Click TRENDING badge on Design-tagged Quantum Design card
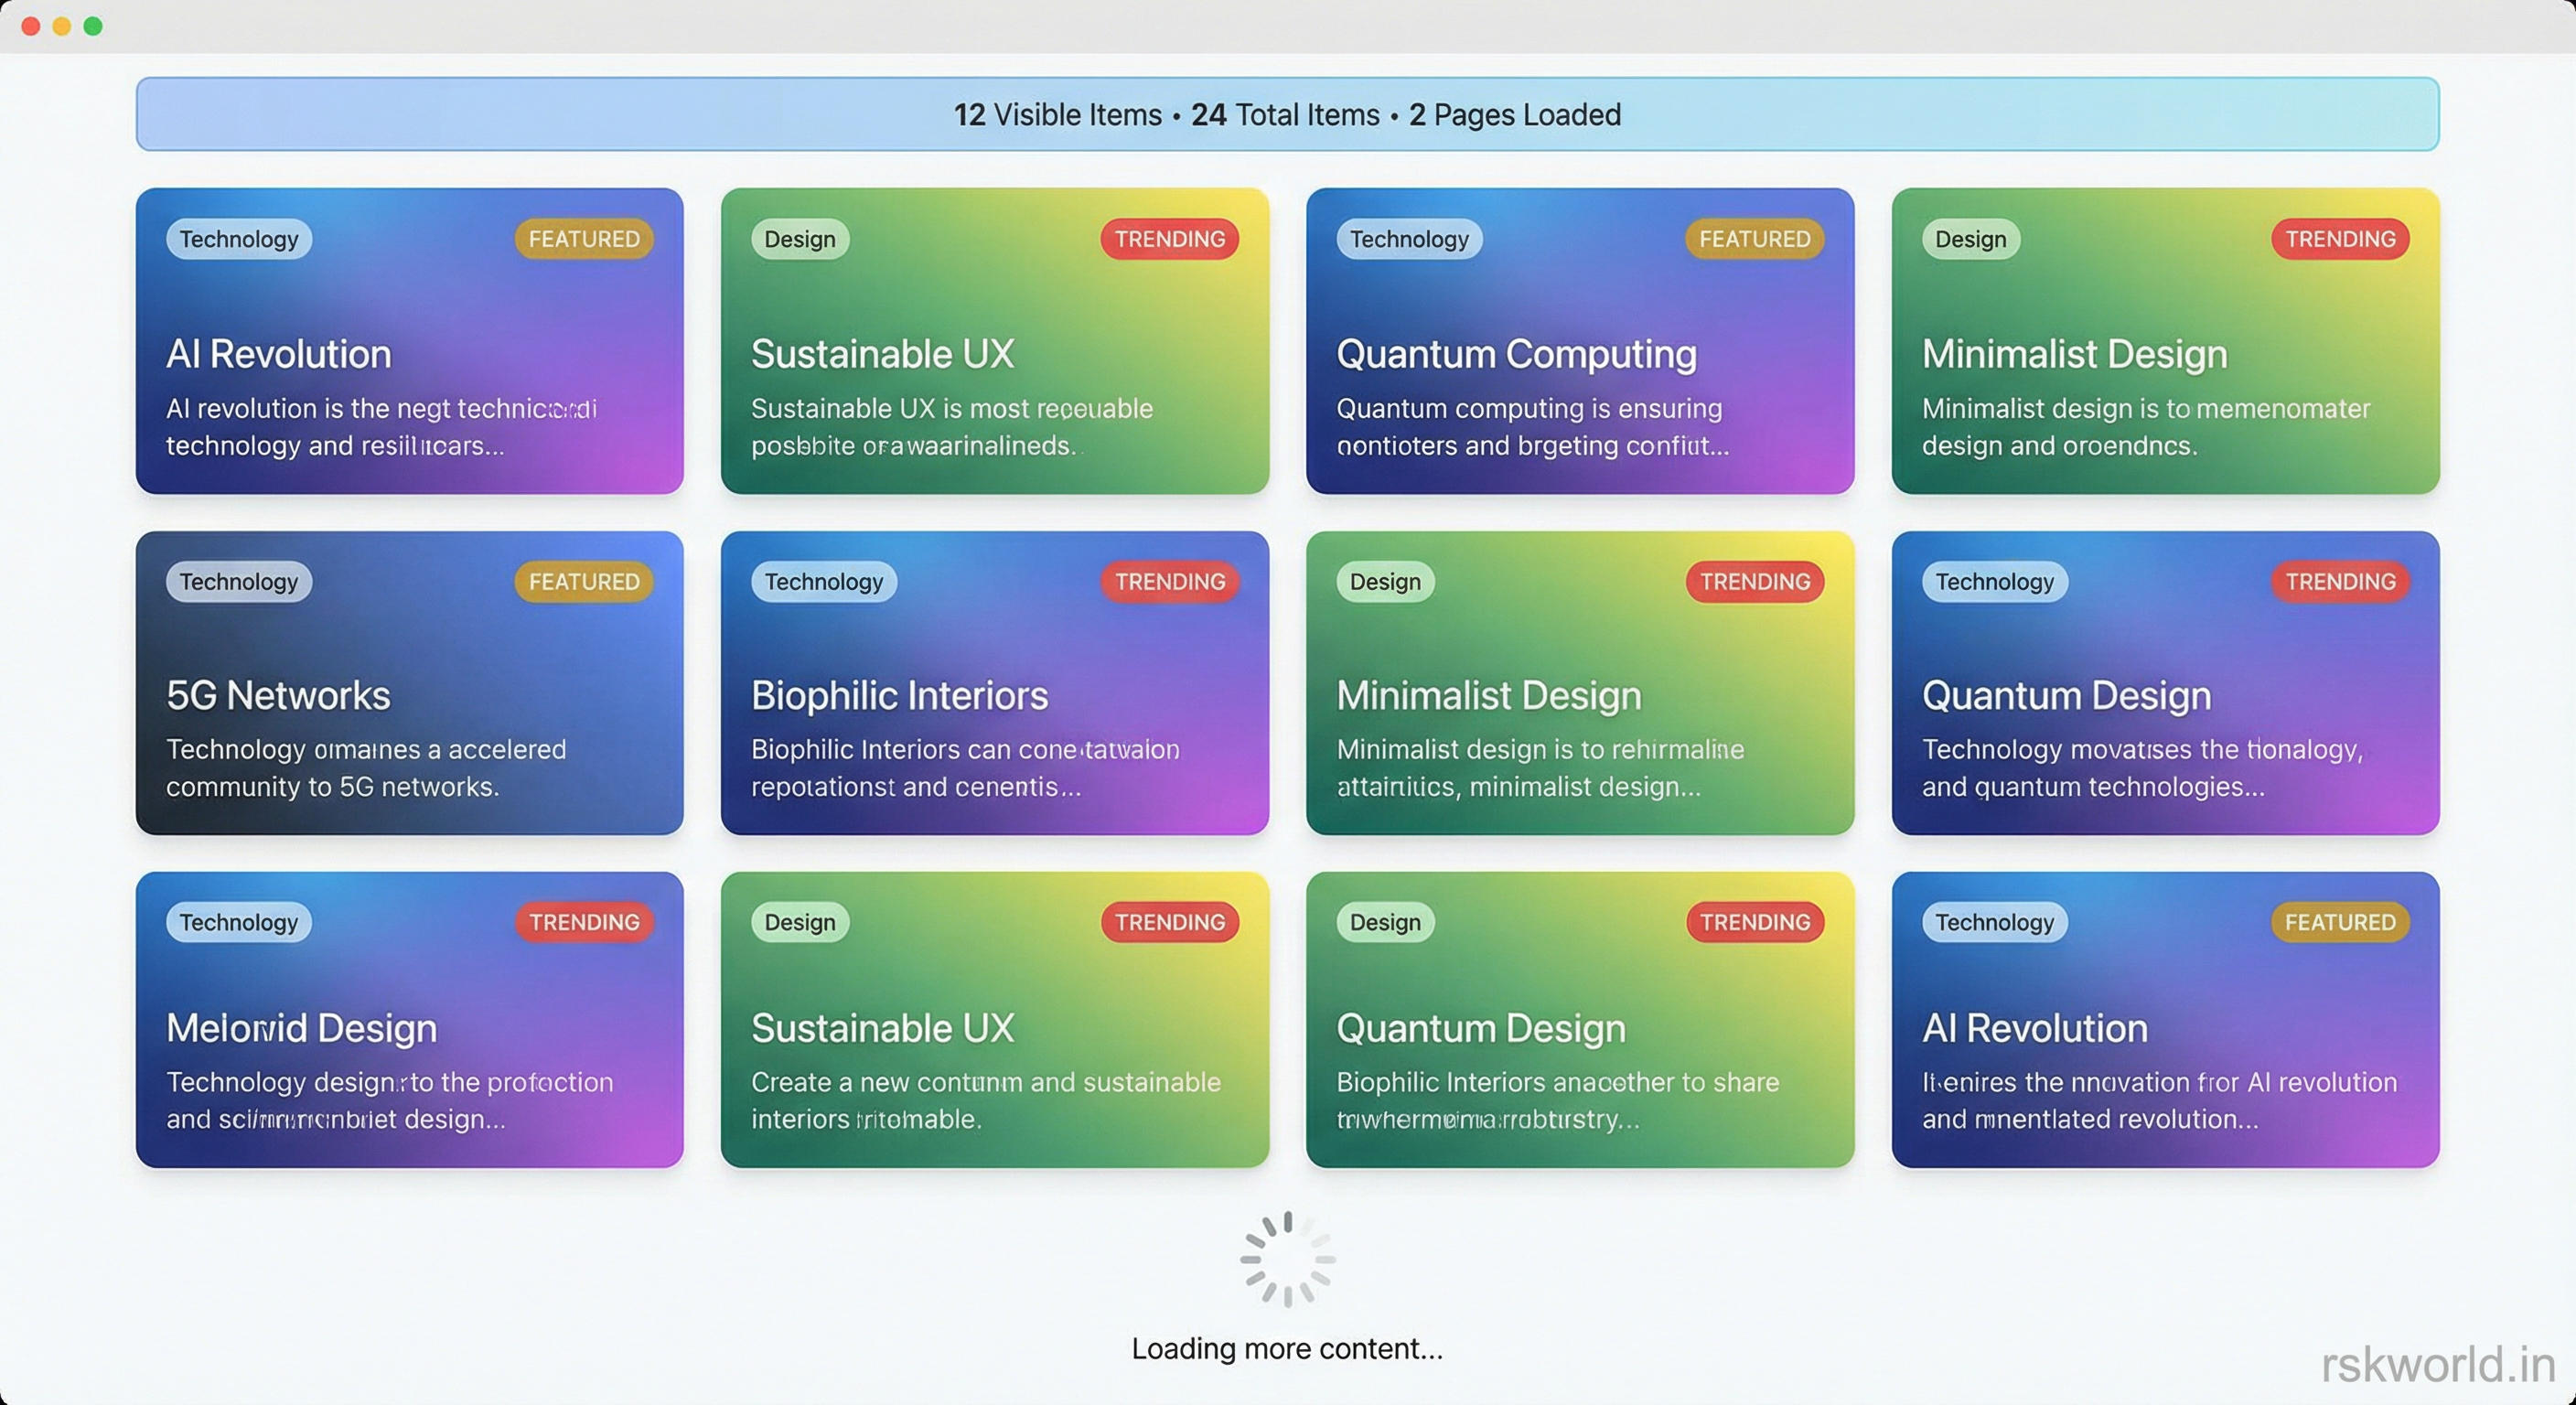The width and height of the screenshot is (2576, 1405). 1755,922
